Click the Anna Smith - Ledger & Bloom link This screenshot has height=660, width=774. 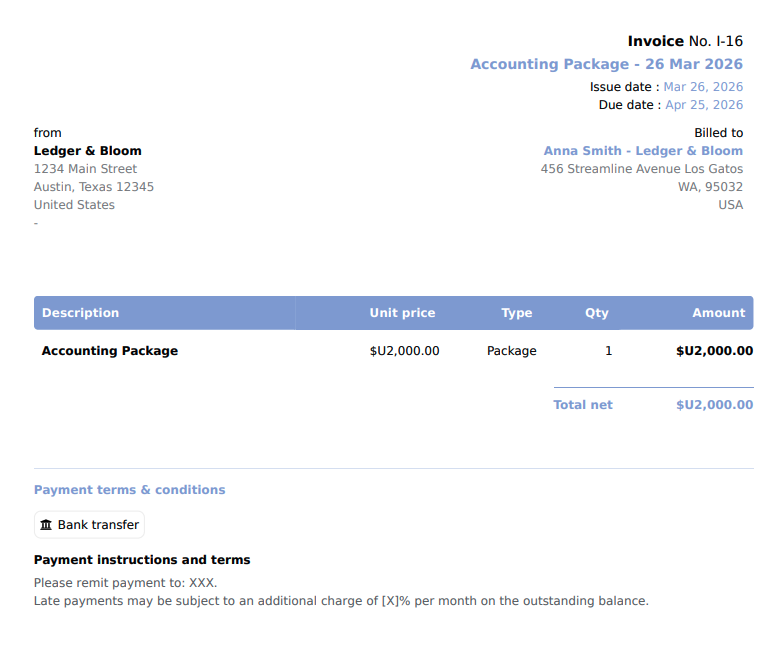pyautogui.click(x=643, y=151)
